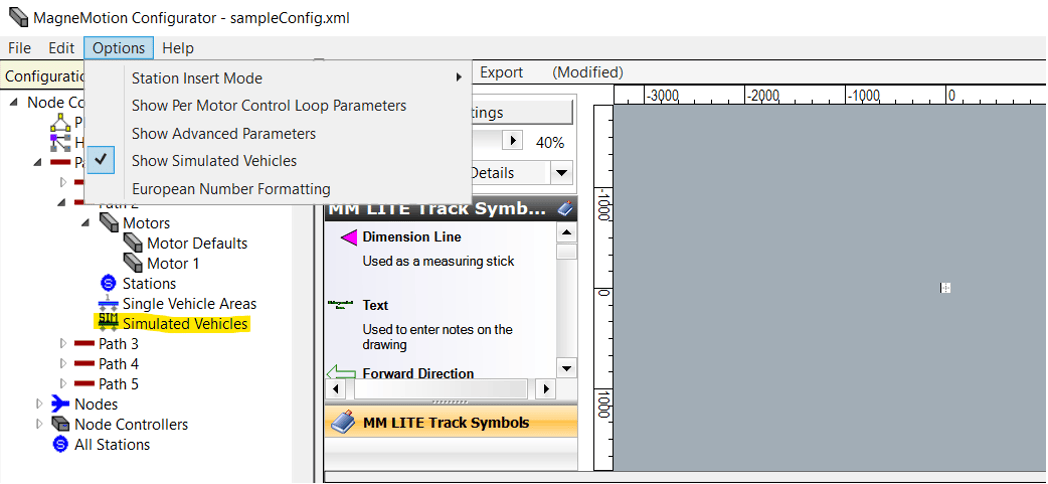
Task: Click the Stations blue S icon
Action: click(108, 283)
